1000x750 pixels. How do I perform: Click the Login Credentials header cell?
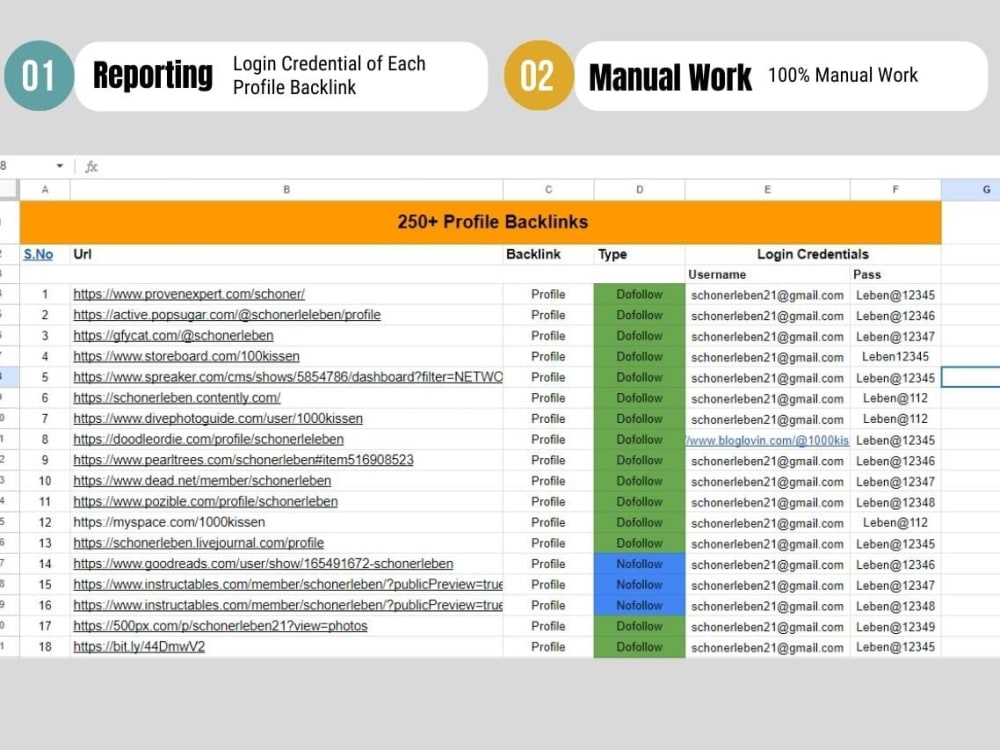(x=813, y=254)
